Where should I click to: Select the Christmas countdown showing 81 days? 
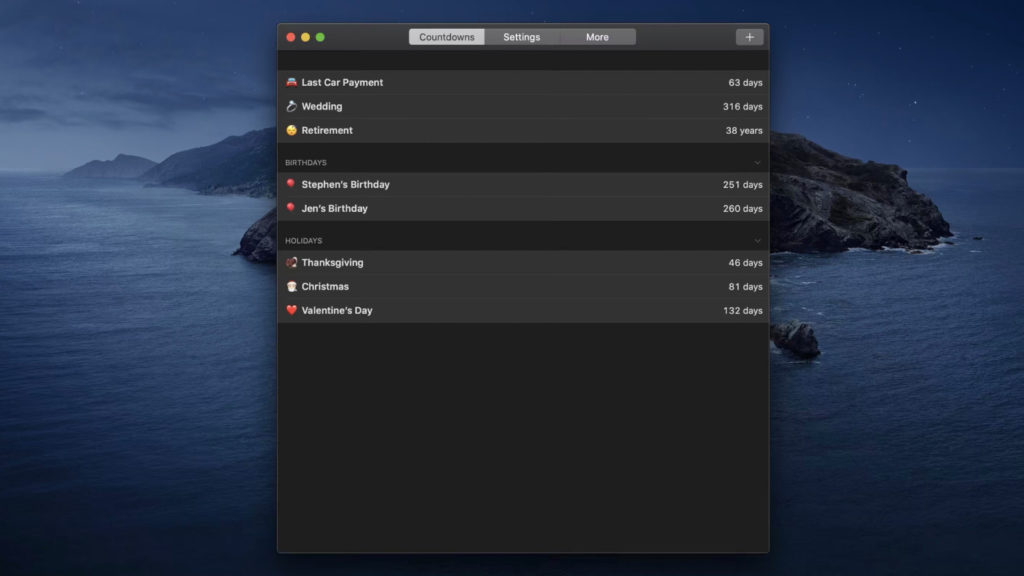pyautogui.click(x=450, y=286)
